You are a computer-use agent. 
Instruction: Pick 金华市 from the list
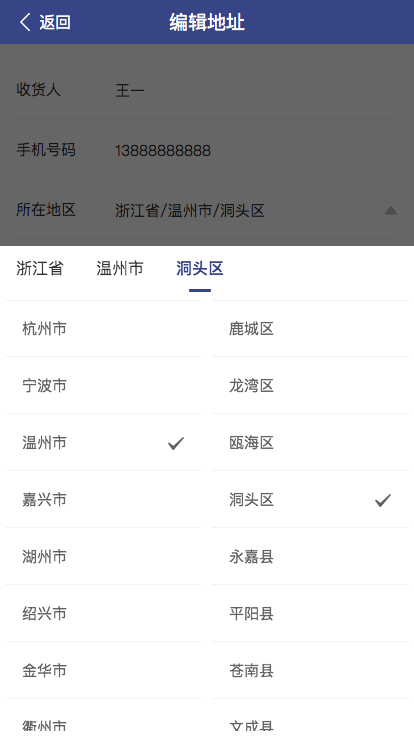pos(103,670)
